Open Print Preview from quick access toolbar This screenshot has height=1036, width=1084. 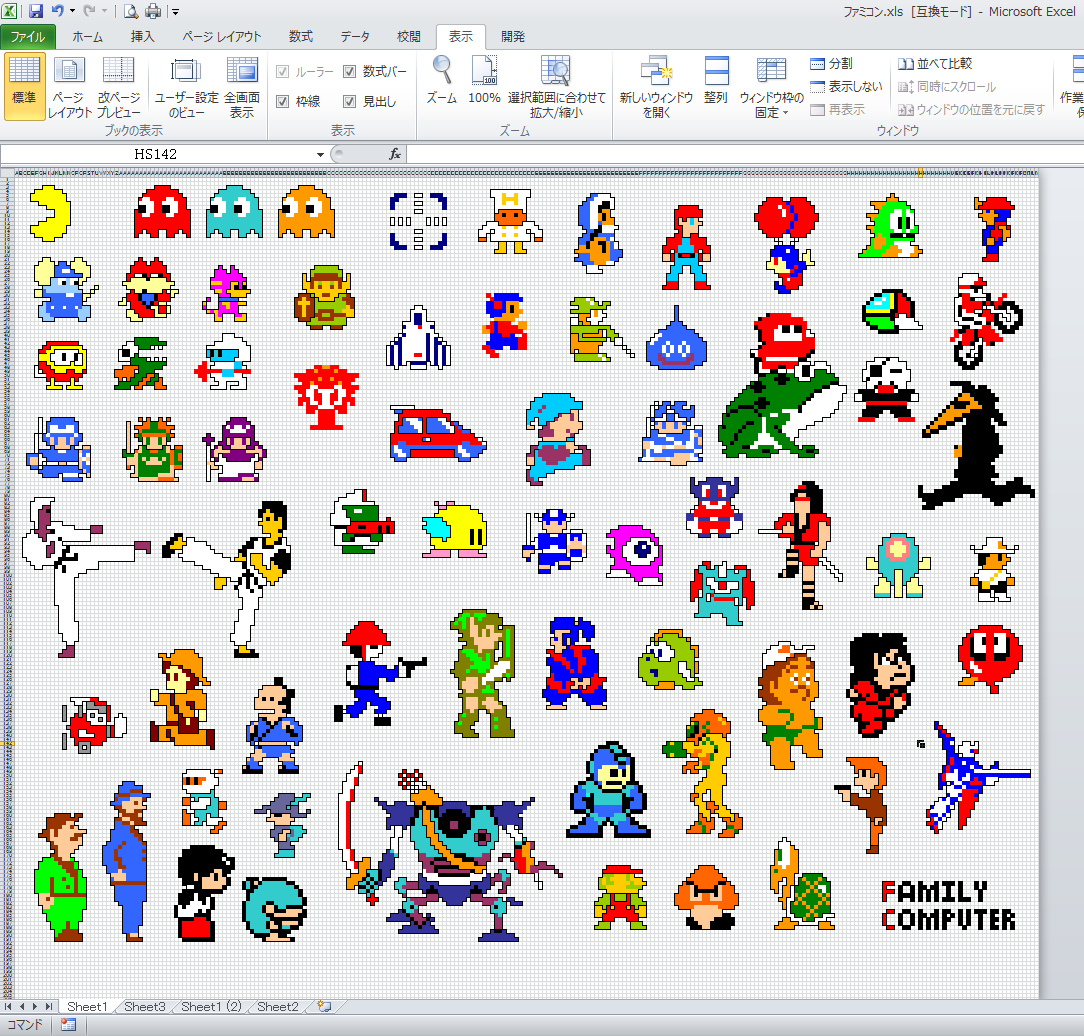point(131,11)
